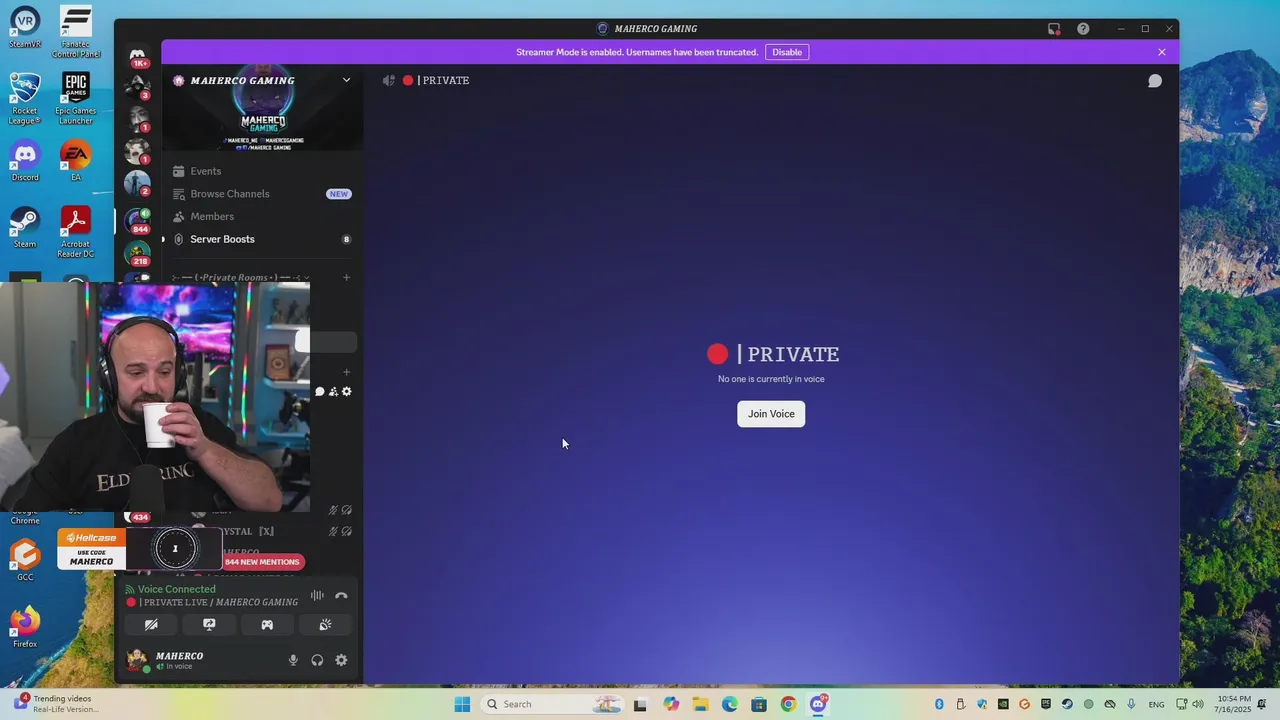The image size is (1280, 720).
Task: Click the speaker icon beside PRIVATE header
Action: point(389,80)
